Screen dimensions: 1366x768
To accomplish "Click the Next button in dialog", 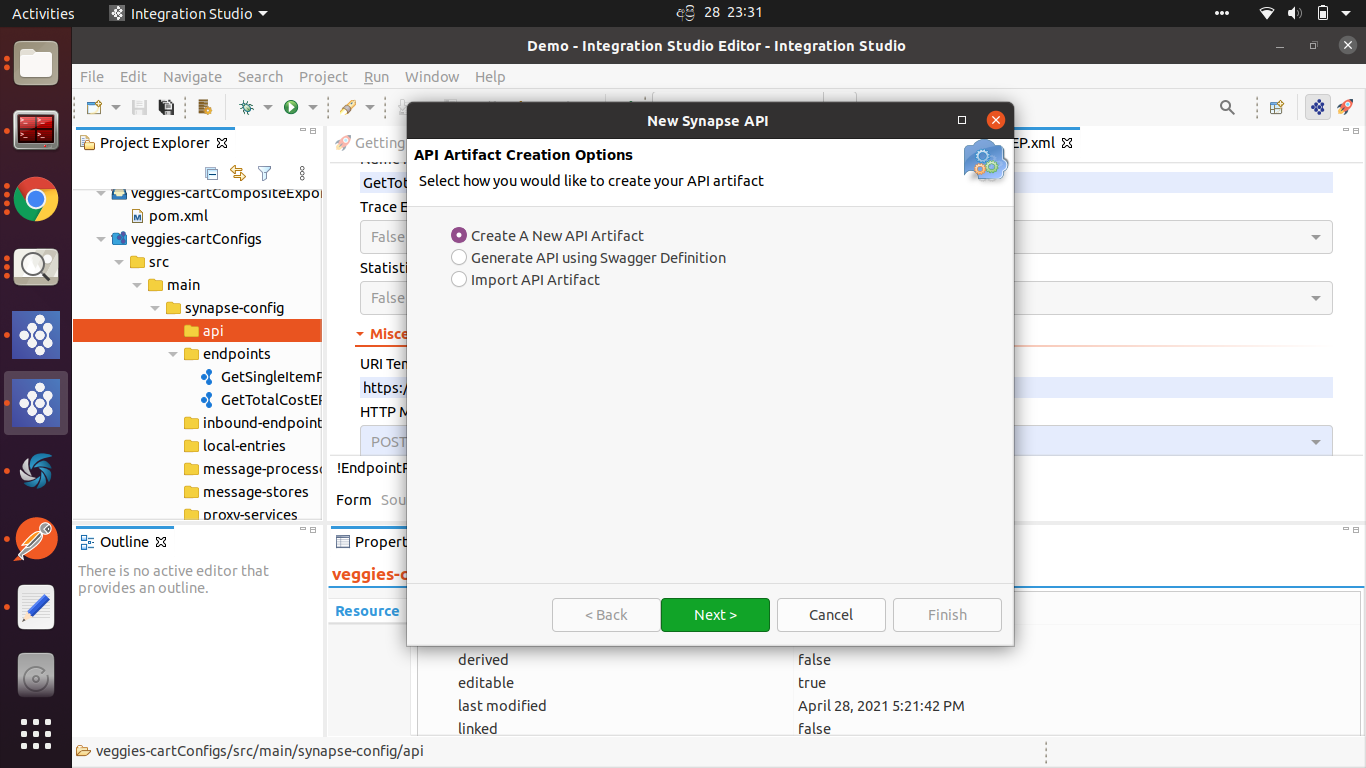I will [x=715, y=615].
